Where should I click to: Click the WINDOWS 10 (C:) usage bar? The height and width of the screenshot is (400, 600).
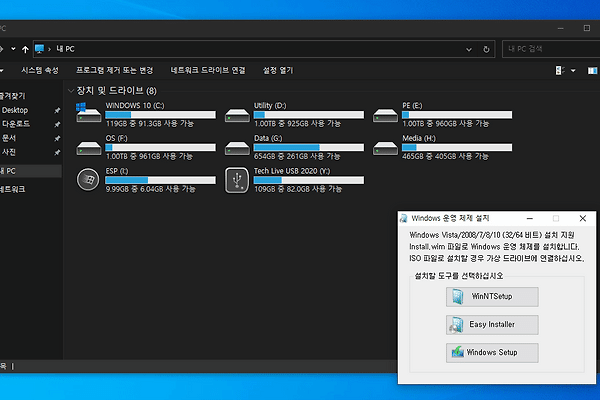tap(160, 115)
